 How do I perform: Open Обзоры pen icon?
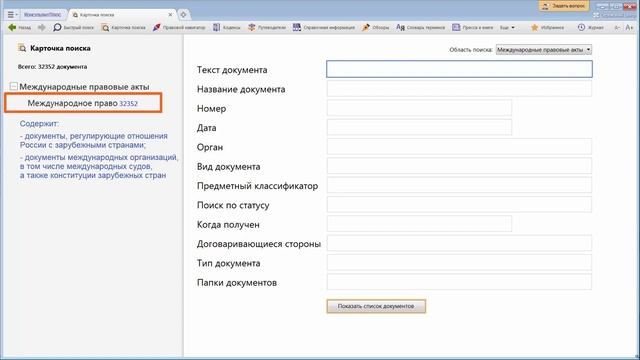tap(366, 27)
